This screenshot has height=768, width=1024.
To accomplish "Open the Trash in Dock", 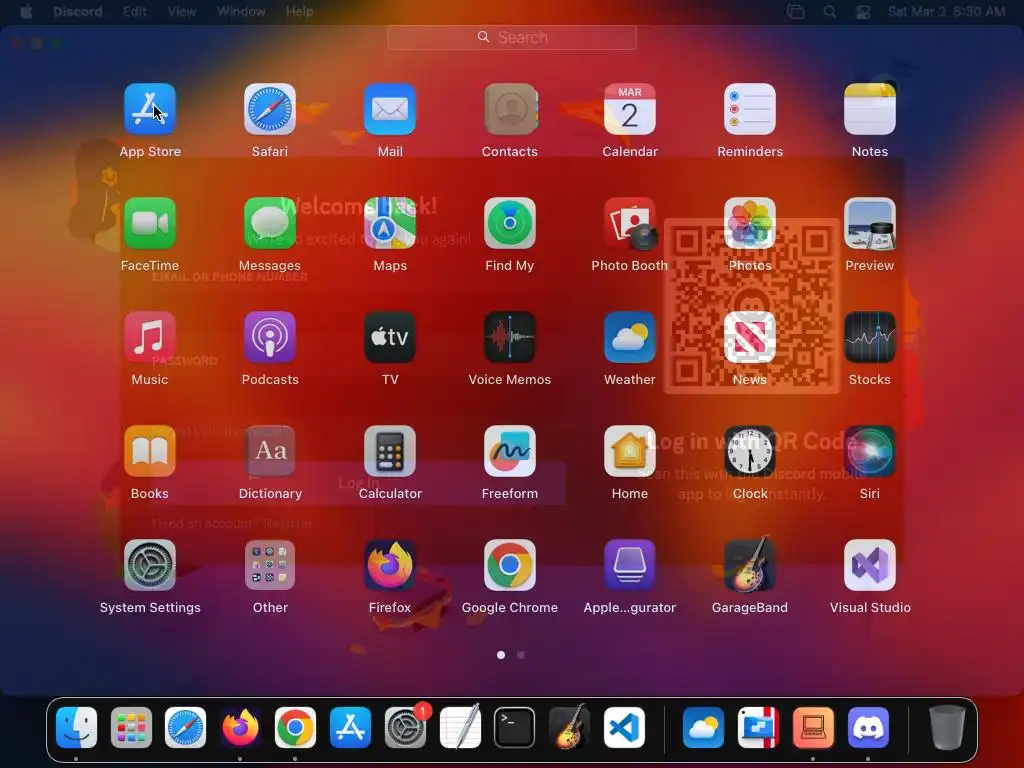I will [947, 728].
